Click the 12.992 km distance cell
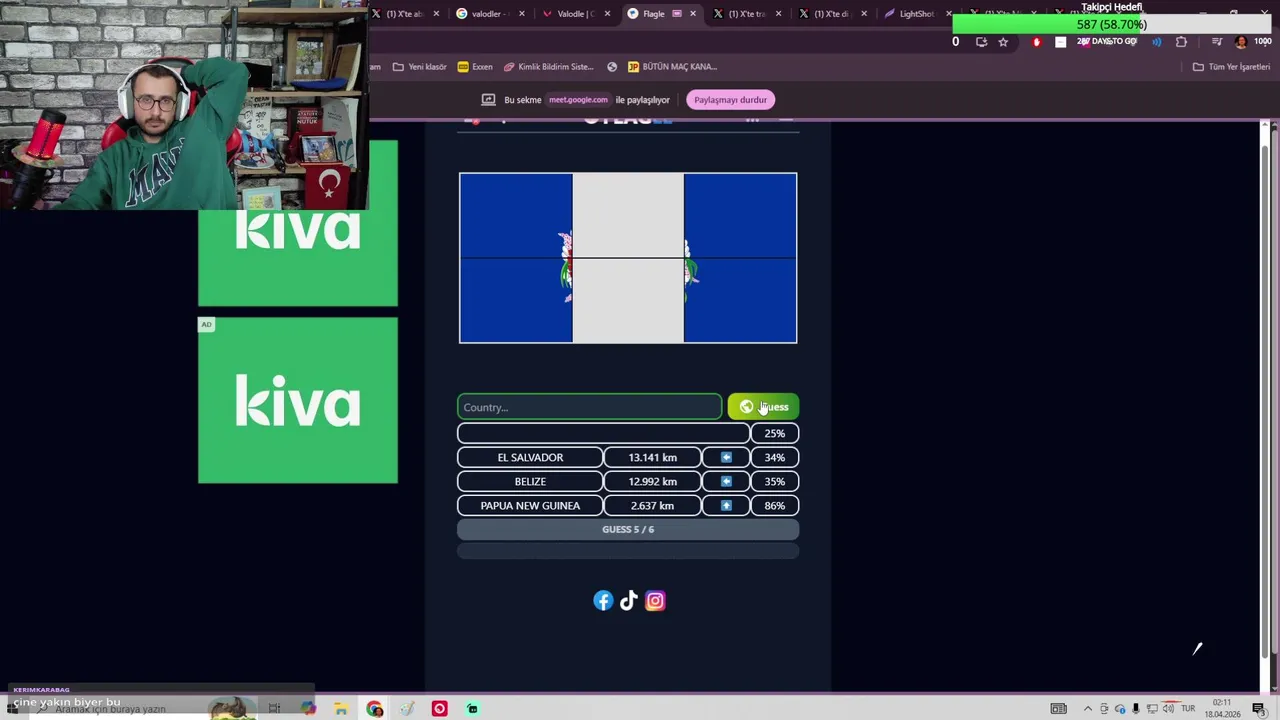The image size is (1280, 720). coord(653,481)
